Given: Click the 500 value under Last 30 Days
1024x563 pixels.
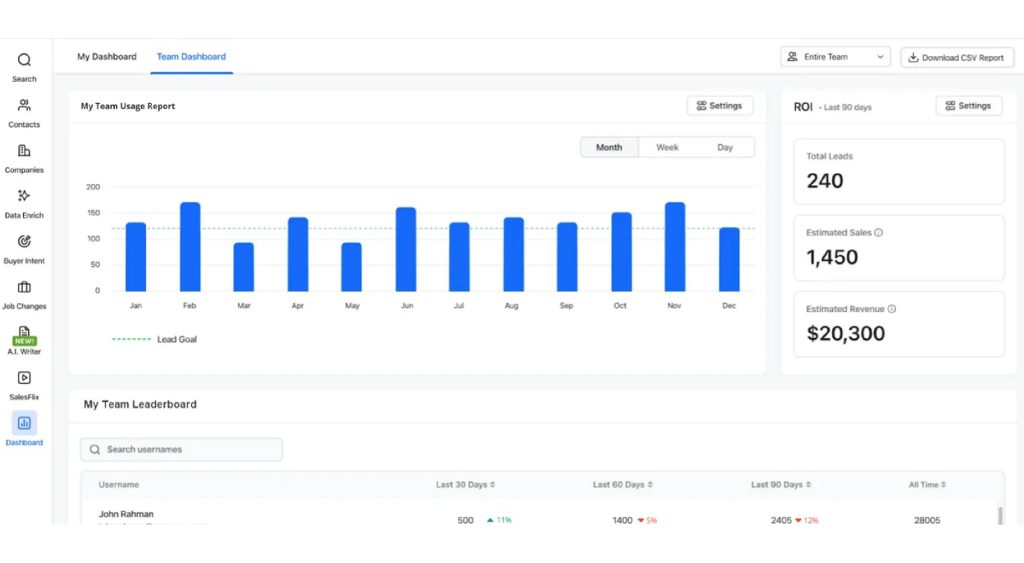Looking at the screenshot, I should pyautogui.click(x=466, y=521).
